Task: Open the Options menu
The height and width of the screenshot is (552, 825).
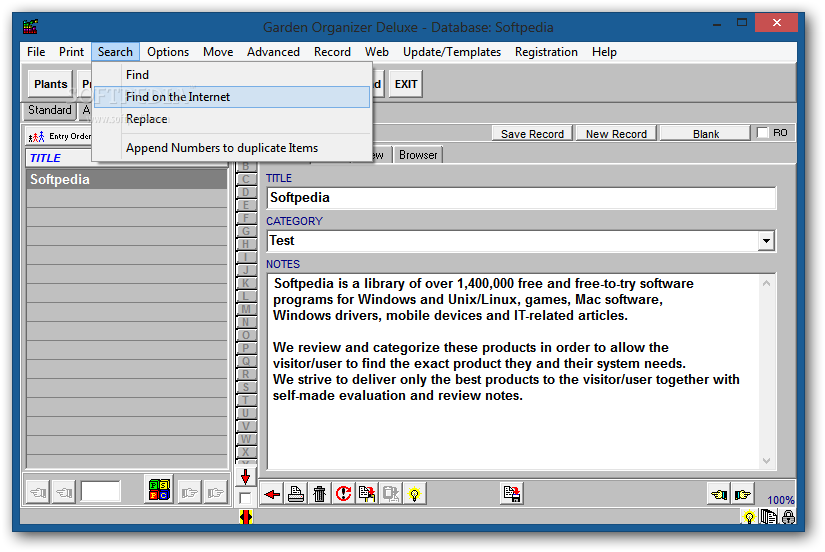Action: (168, 52)
